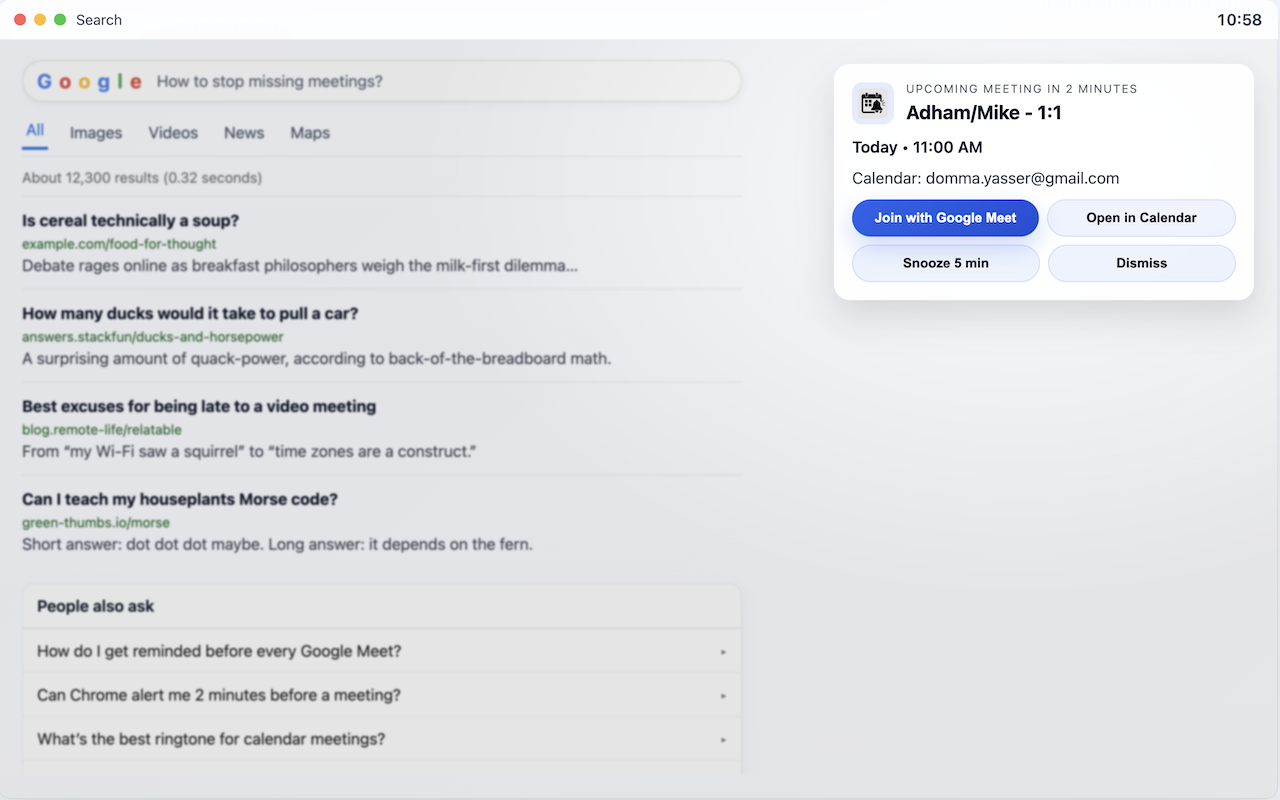
Task: Switch to the Videos tab
Action: (173, 133)
